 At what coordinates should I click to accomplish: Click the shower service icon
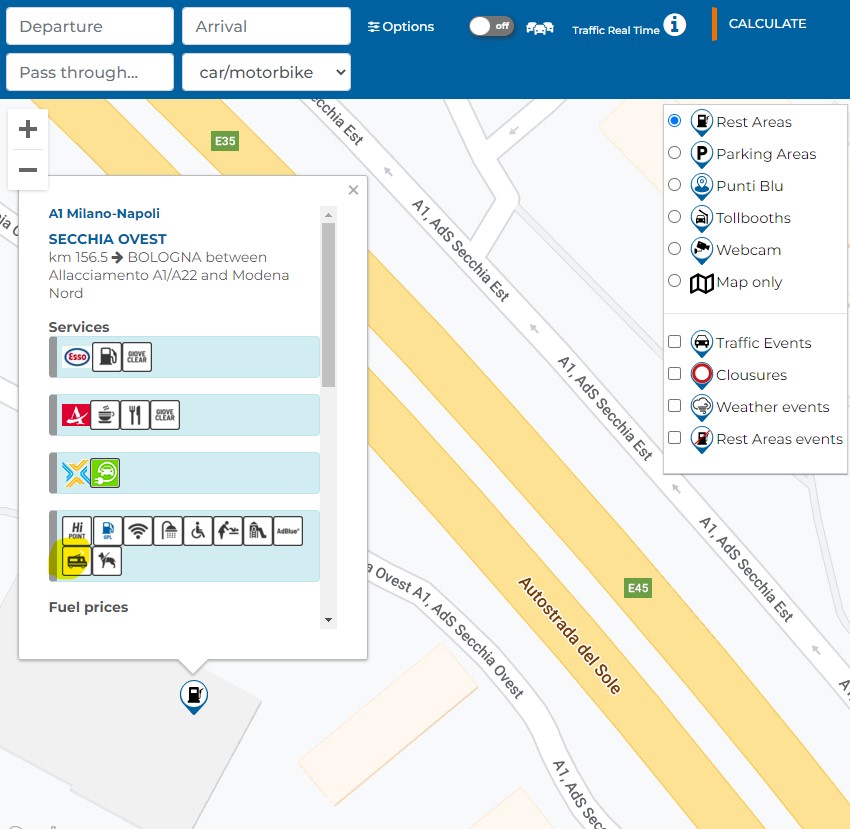168,531
